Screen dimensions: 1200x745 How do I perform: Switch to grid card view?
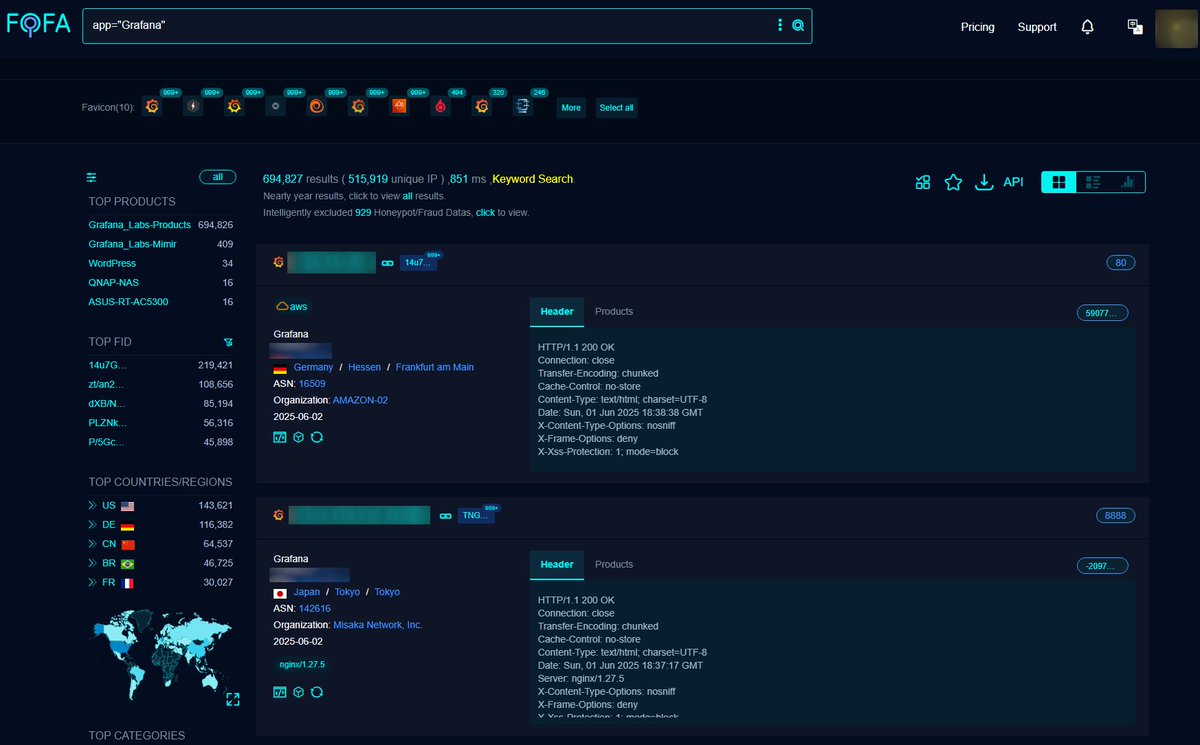click(1059, 182)
